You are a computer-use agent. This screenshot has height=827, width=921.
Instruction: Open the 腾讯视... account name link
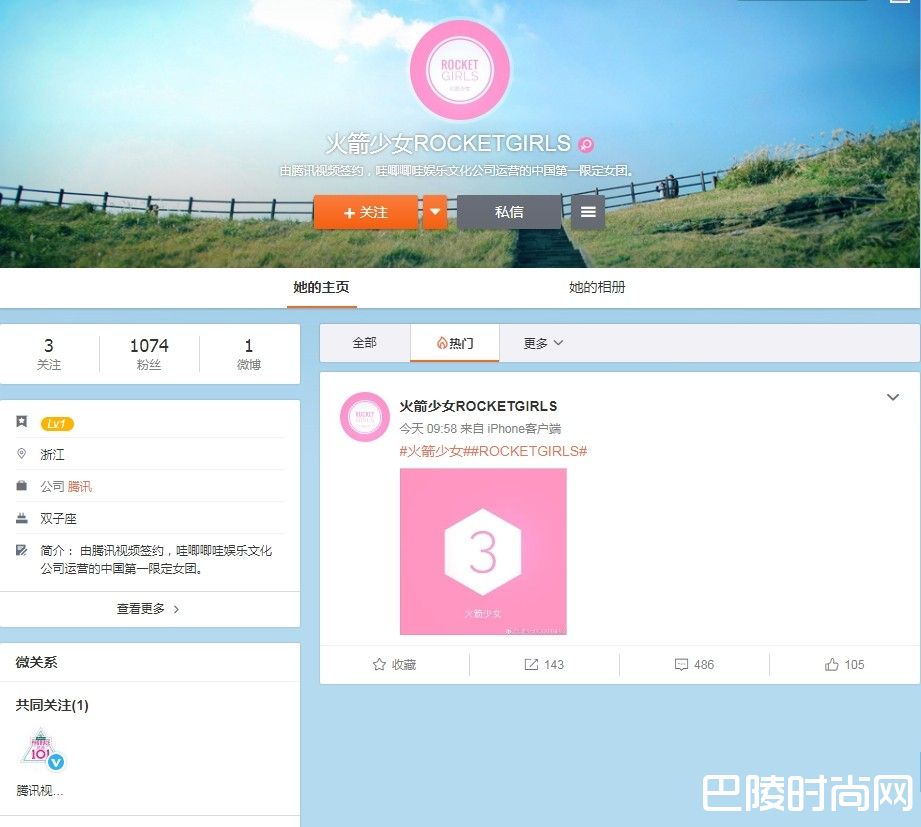[x=39, y=791]
